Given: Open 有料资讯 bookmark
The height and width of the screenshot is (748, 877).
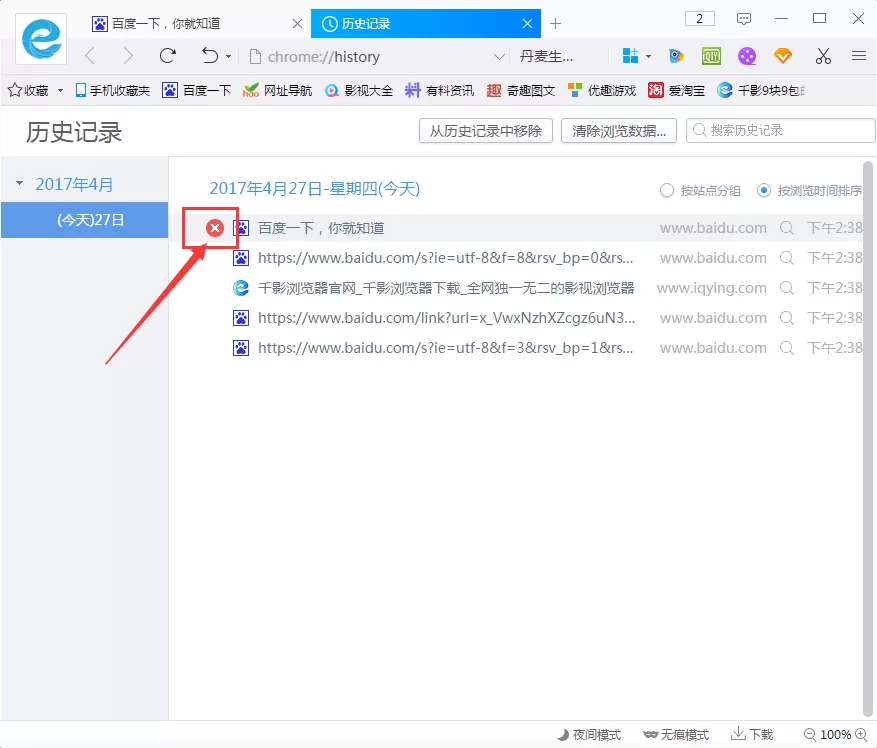Looking at the screenshot, I should pos(439,90).
